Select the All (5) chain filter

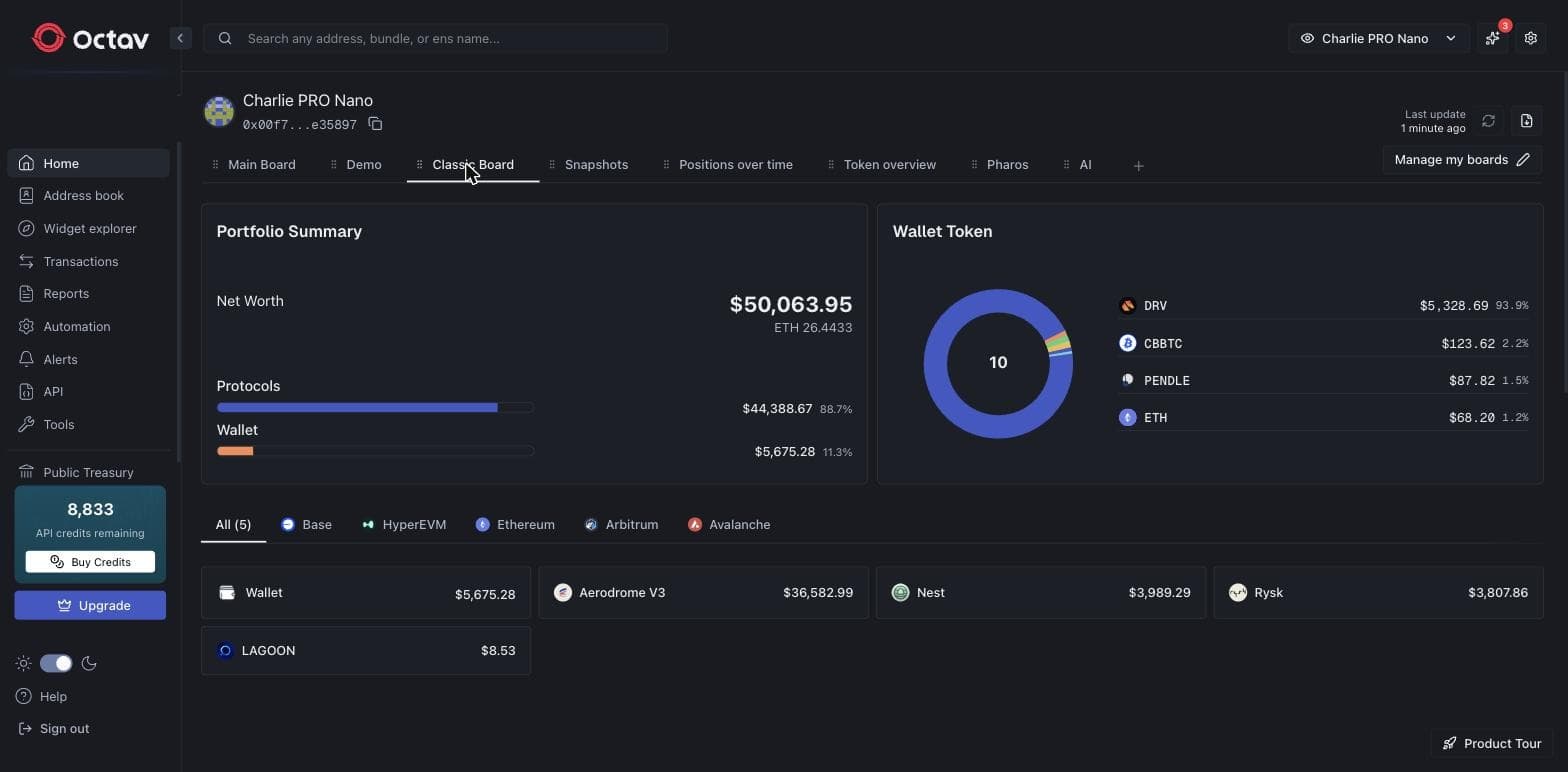click(233, 525)
